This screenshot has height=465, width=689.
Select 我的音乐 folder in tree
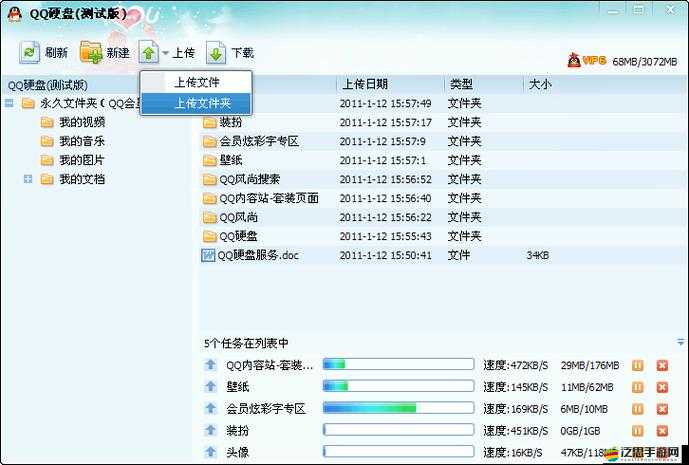[82, 141]
